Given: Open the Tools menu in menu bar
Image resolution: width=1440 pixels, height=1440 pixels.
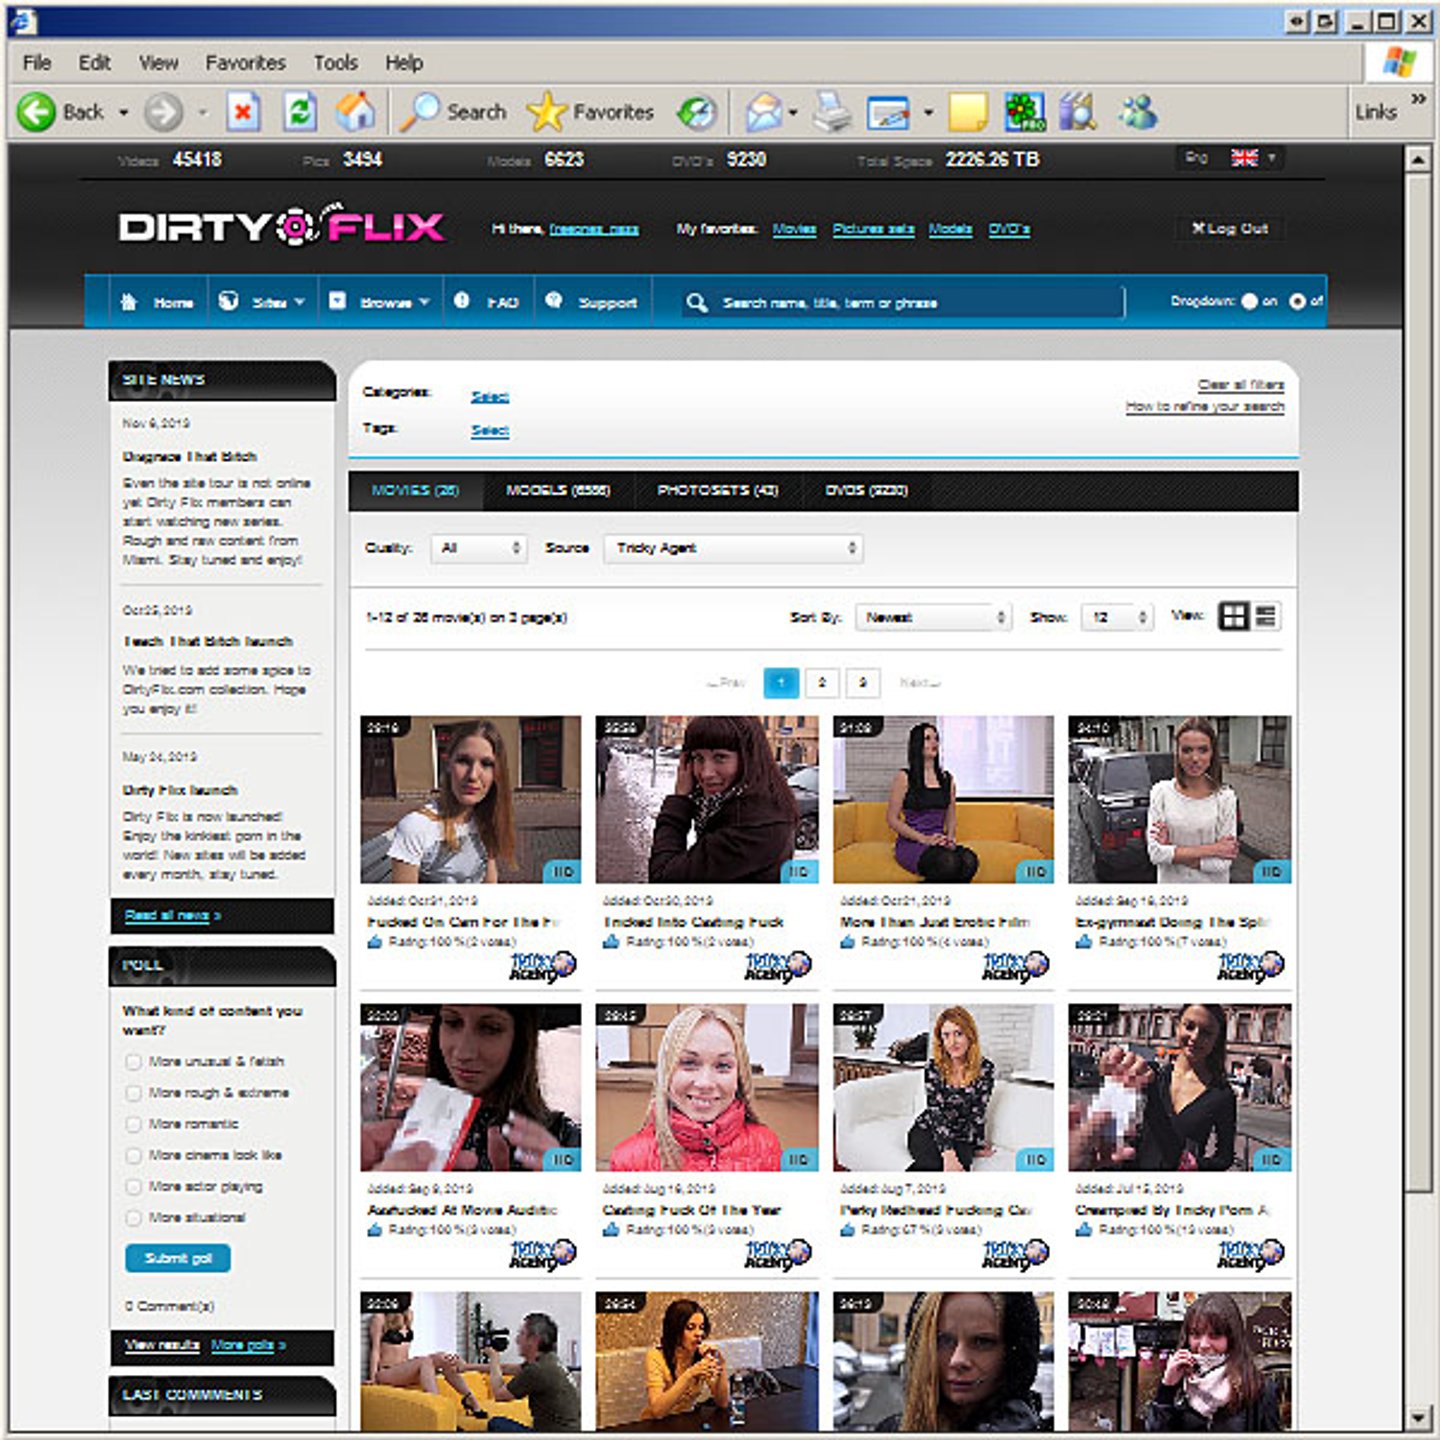Looking at the screenshot, I should [335, 63].
